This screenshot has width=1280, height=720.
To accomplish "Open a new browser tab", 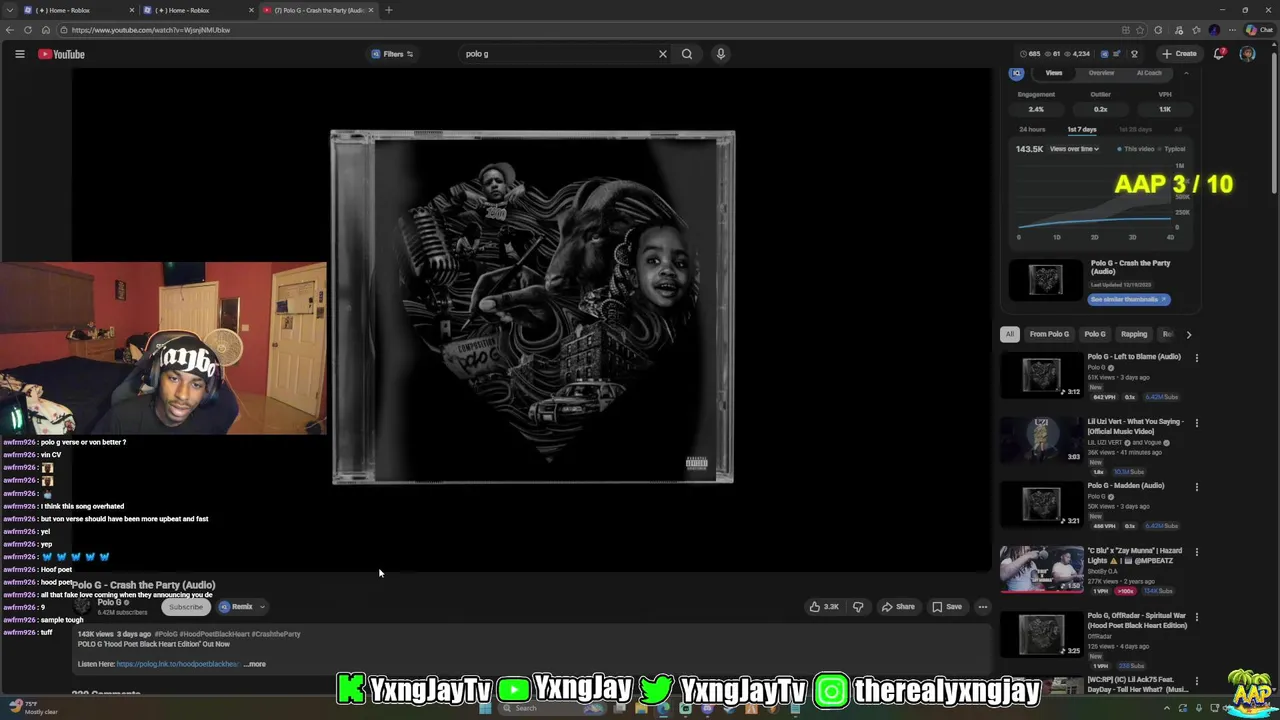I will click(x=388, y=10).
